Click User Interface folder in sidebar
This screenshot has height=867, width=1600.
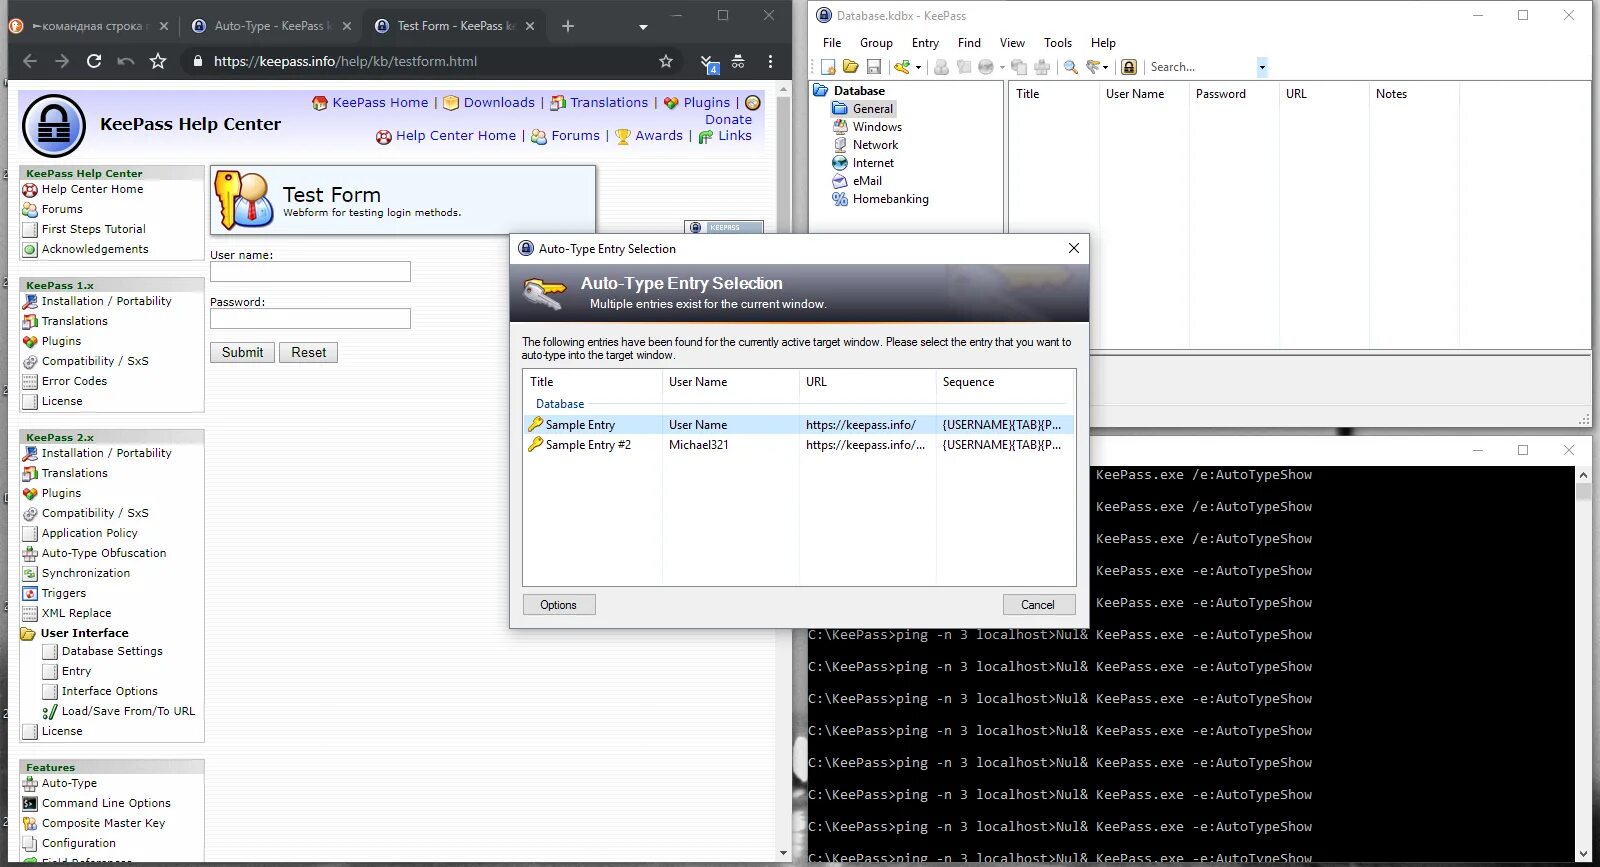[84, 633]
